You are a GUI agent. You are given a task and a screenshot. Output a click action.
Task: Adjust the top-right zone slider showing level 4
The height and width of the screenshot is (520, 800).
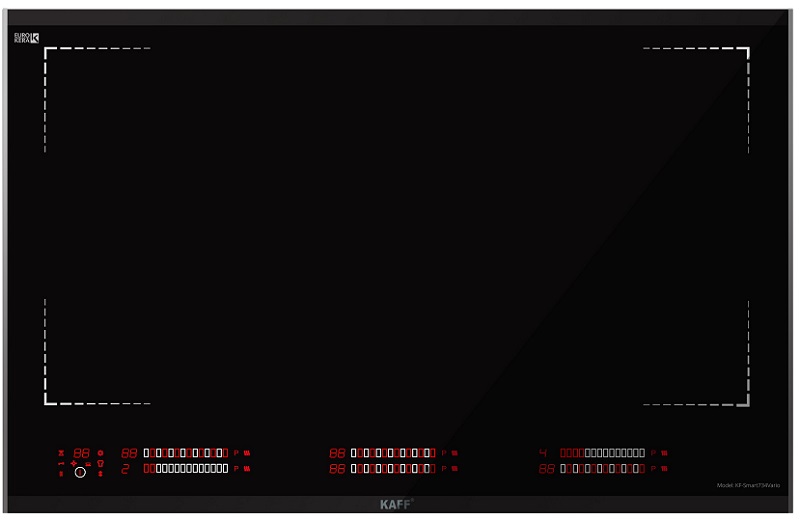602,453
